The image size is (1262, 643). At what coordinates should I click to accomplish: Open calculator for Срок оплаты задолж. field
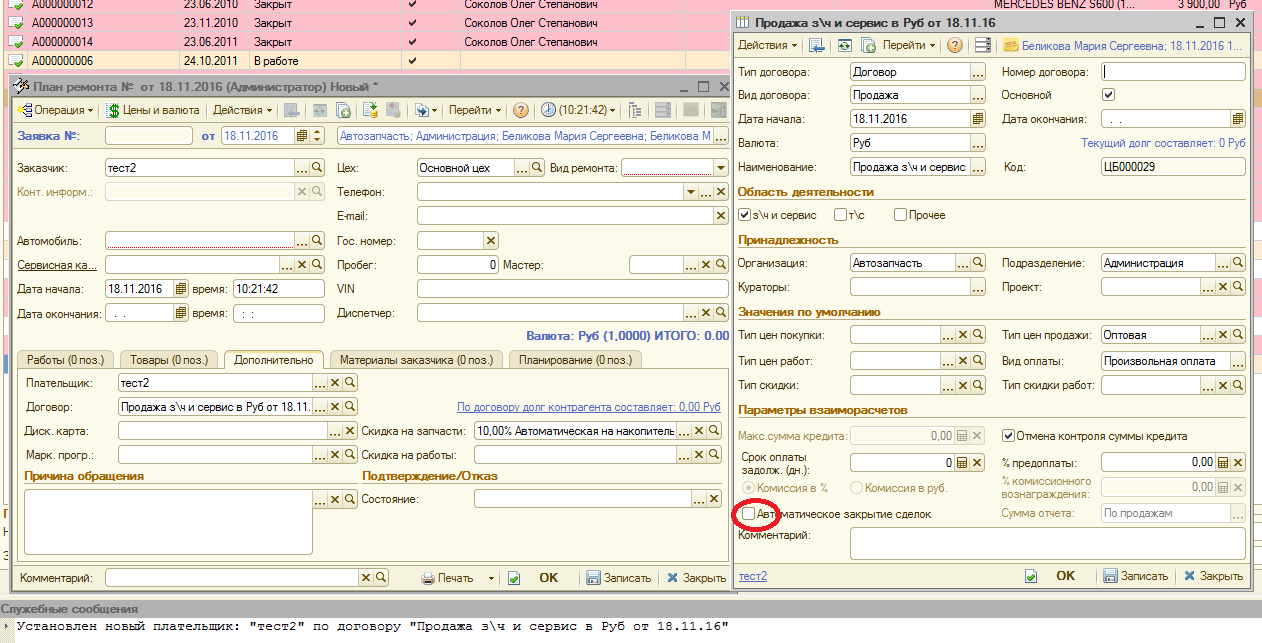(962, 463)
